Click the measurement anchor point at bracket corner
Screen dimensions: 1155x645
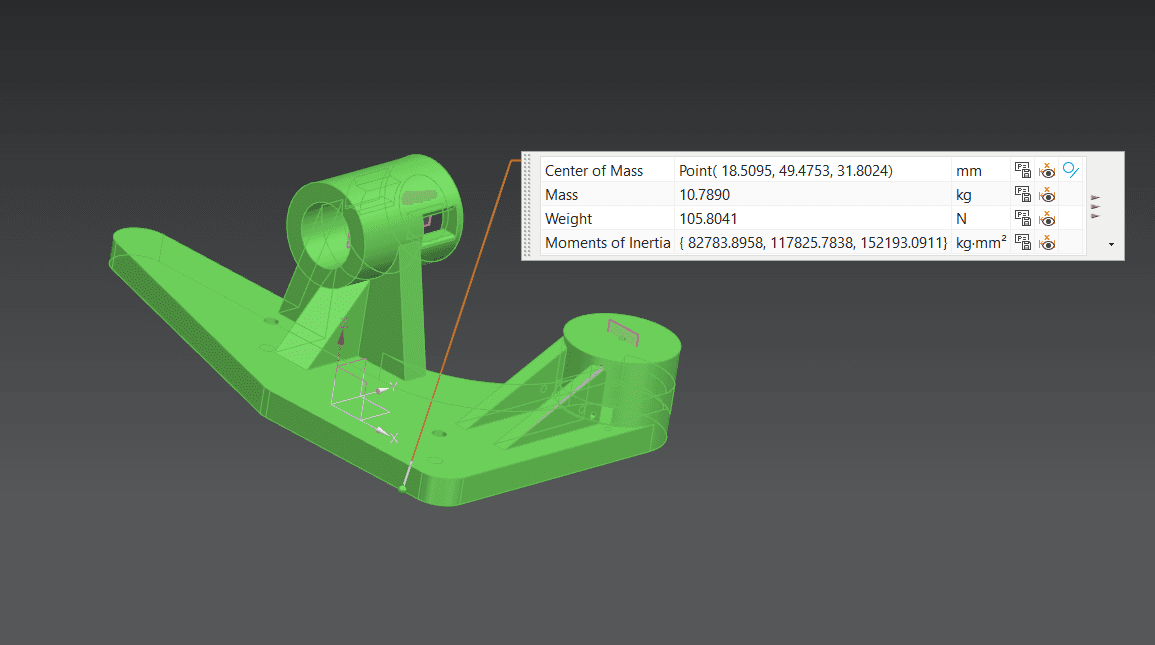pos(402,488)
